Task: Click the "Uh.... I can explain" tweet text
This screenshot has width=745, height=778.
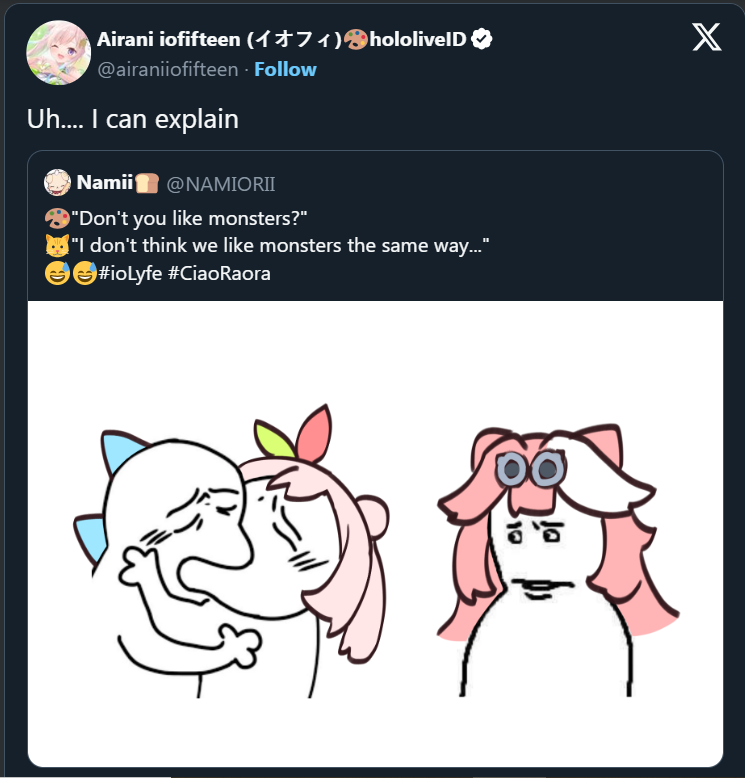Action: [x=133, y=119]
